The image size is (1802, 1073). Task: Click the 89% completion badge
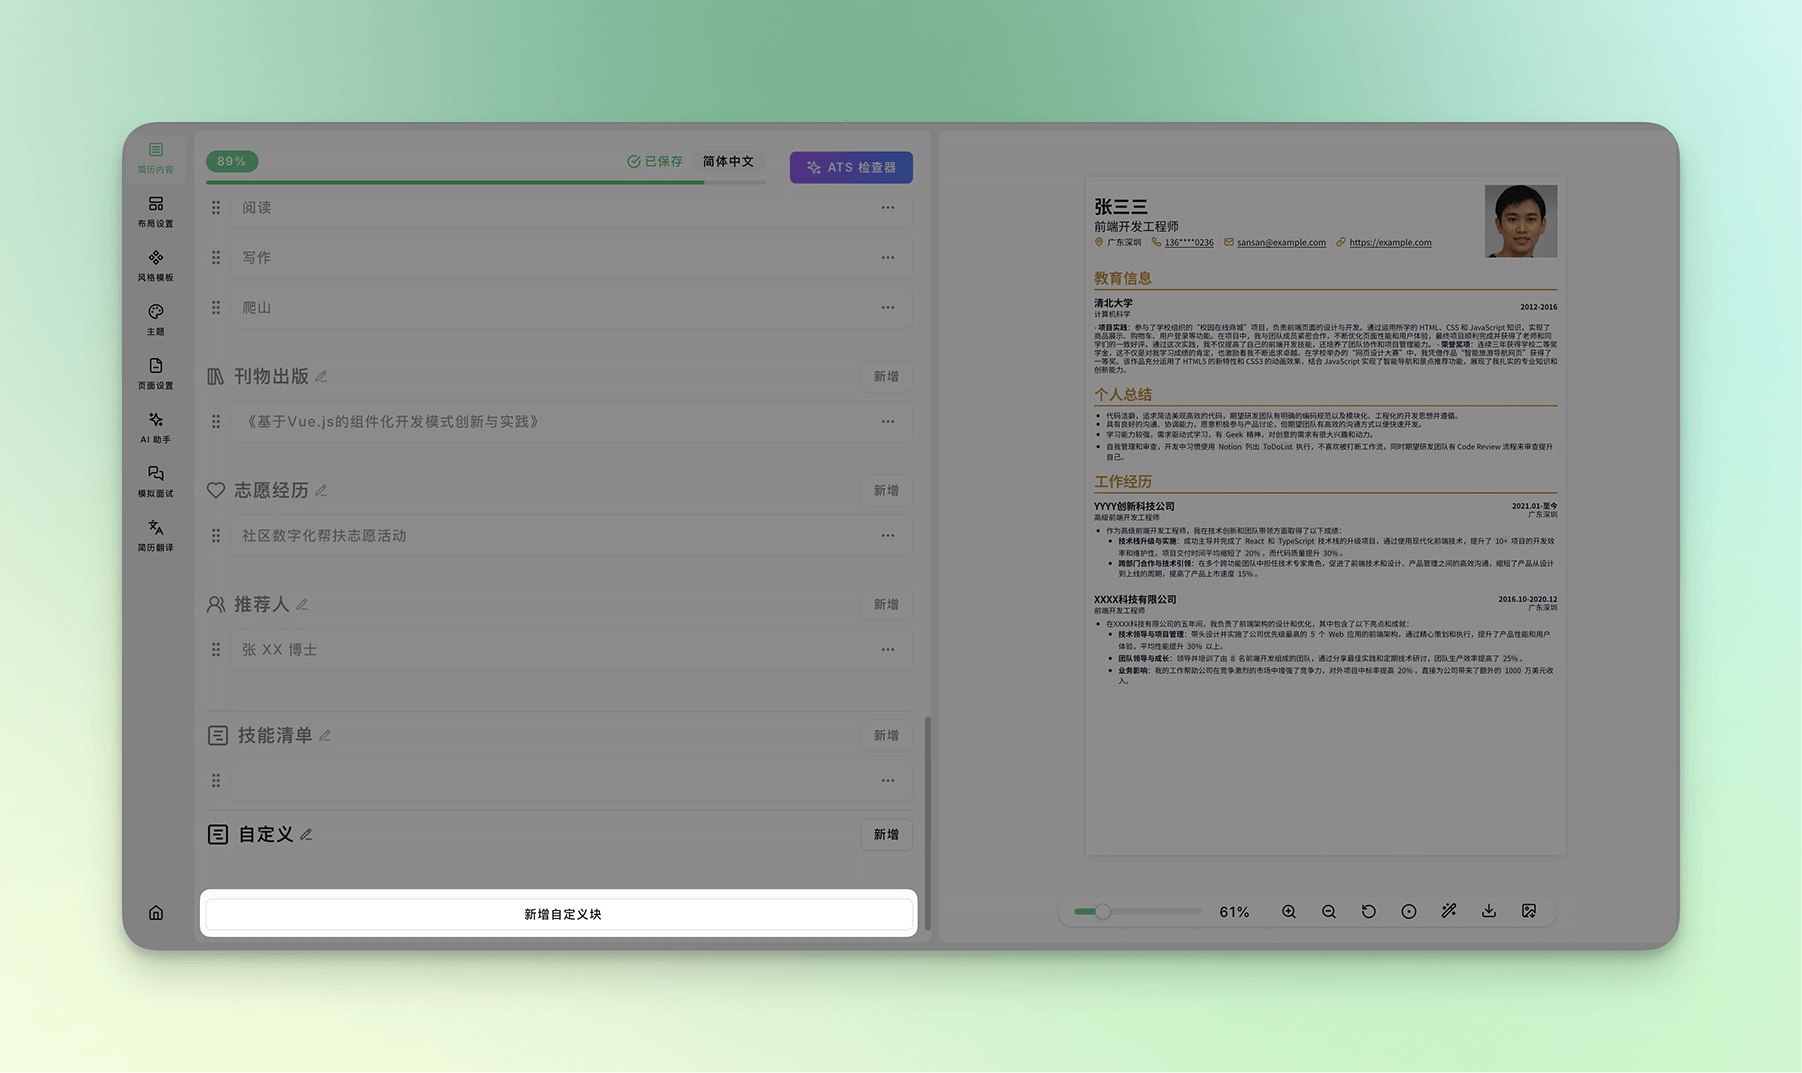[232, 161]
